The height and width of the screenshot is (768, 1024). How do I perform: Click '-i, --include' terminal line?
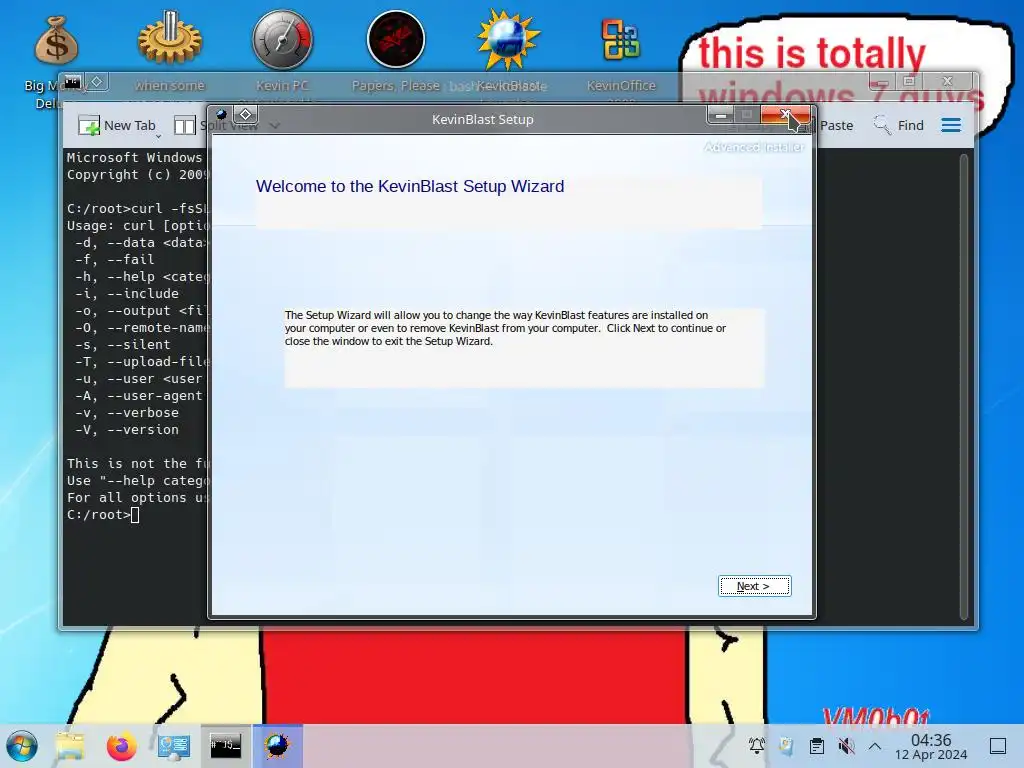[127, 293]
